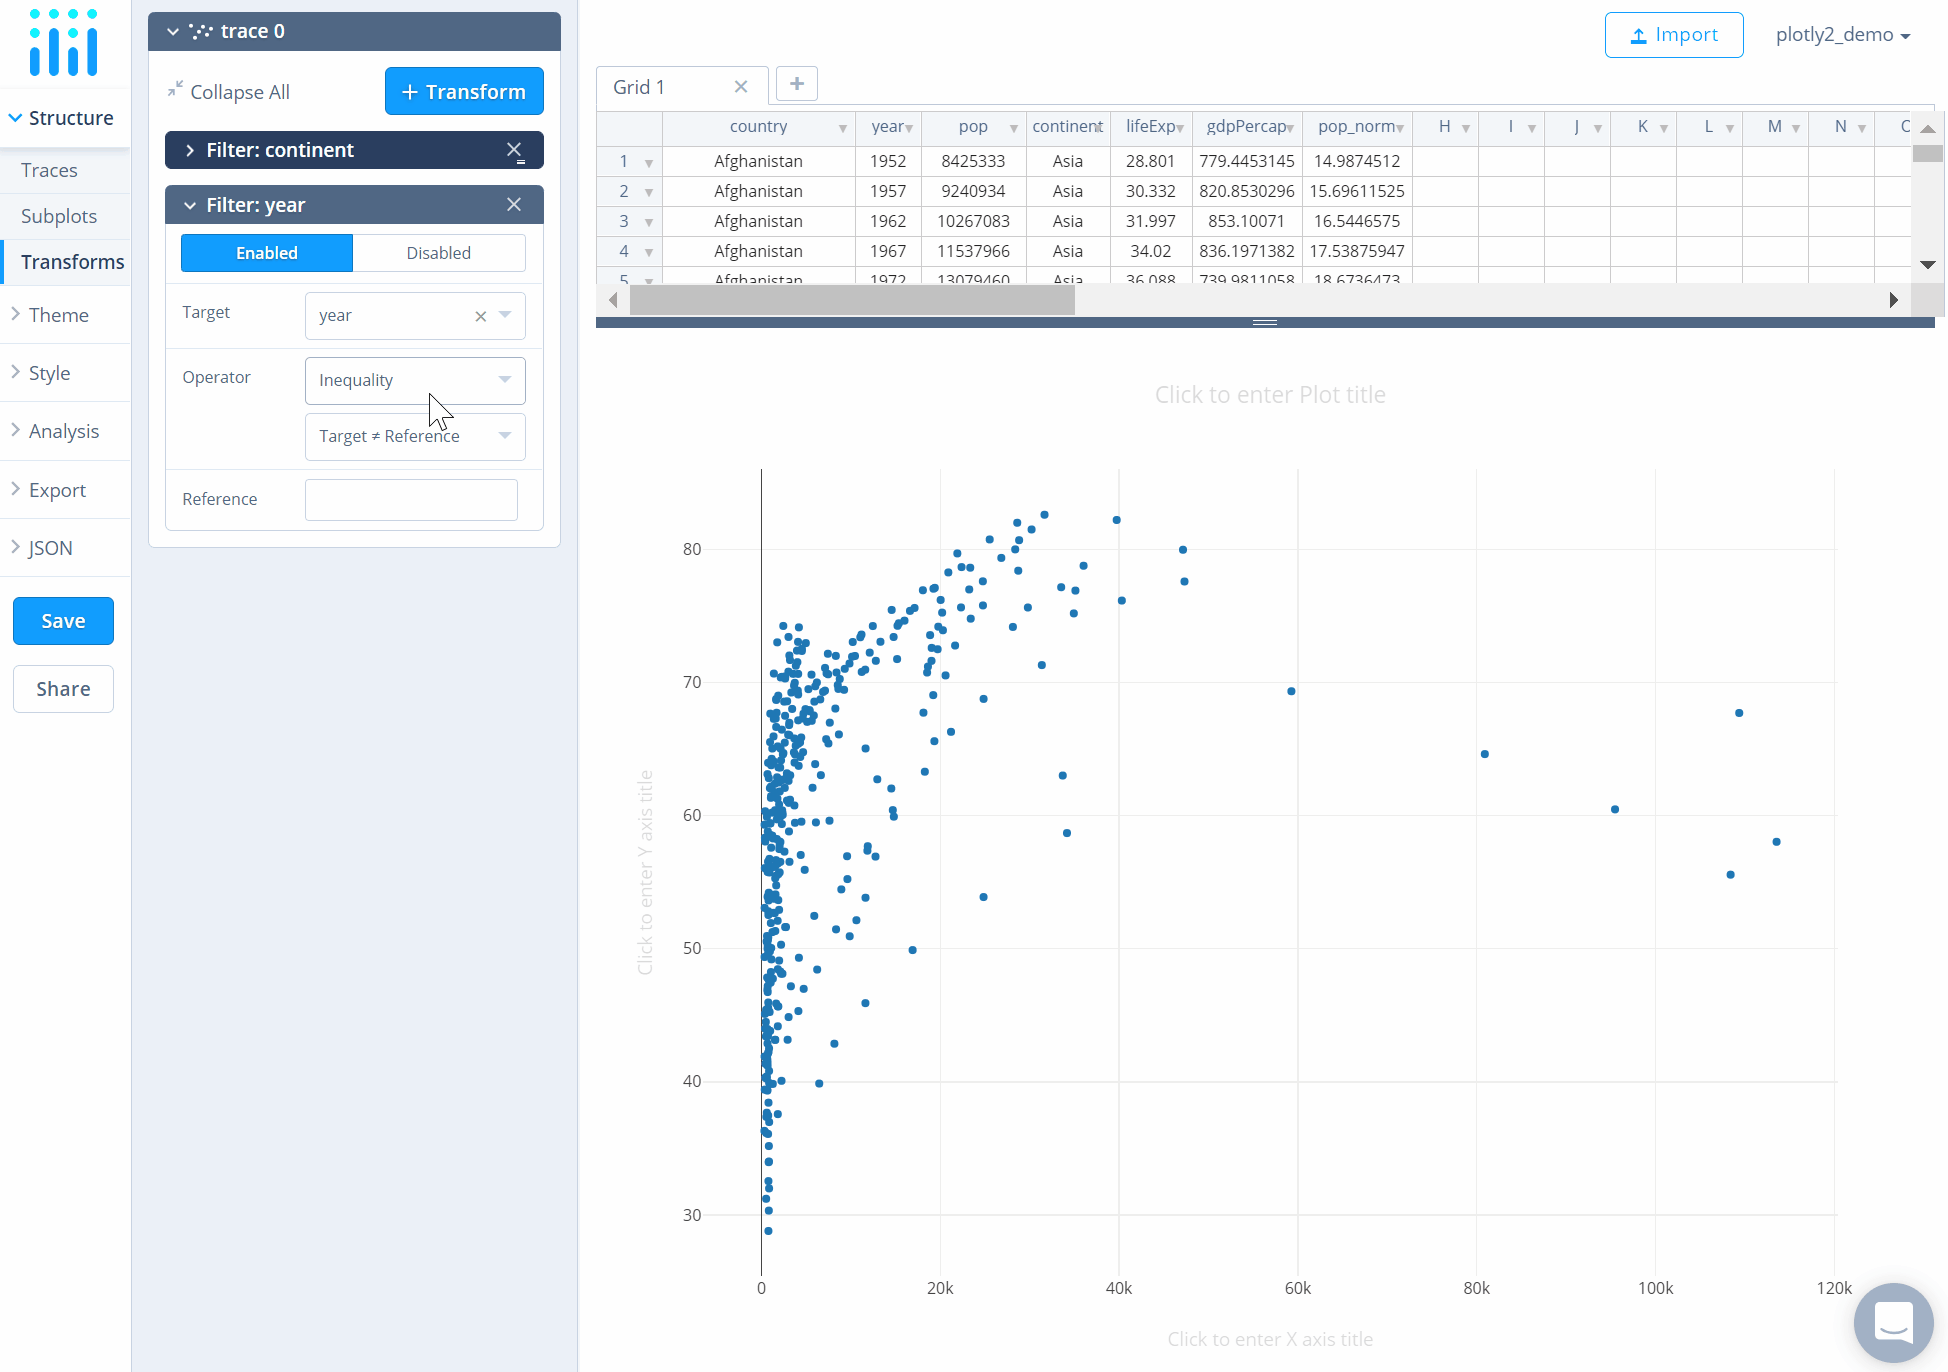Click the Plotly logo icon
This screenshot has width=1948, height=1372.
(x=64, y=43)
